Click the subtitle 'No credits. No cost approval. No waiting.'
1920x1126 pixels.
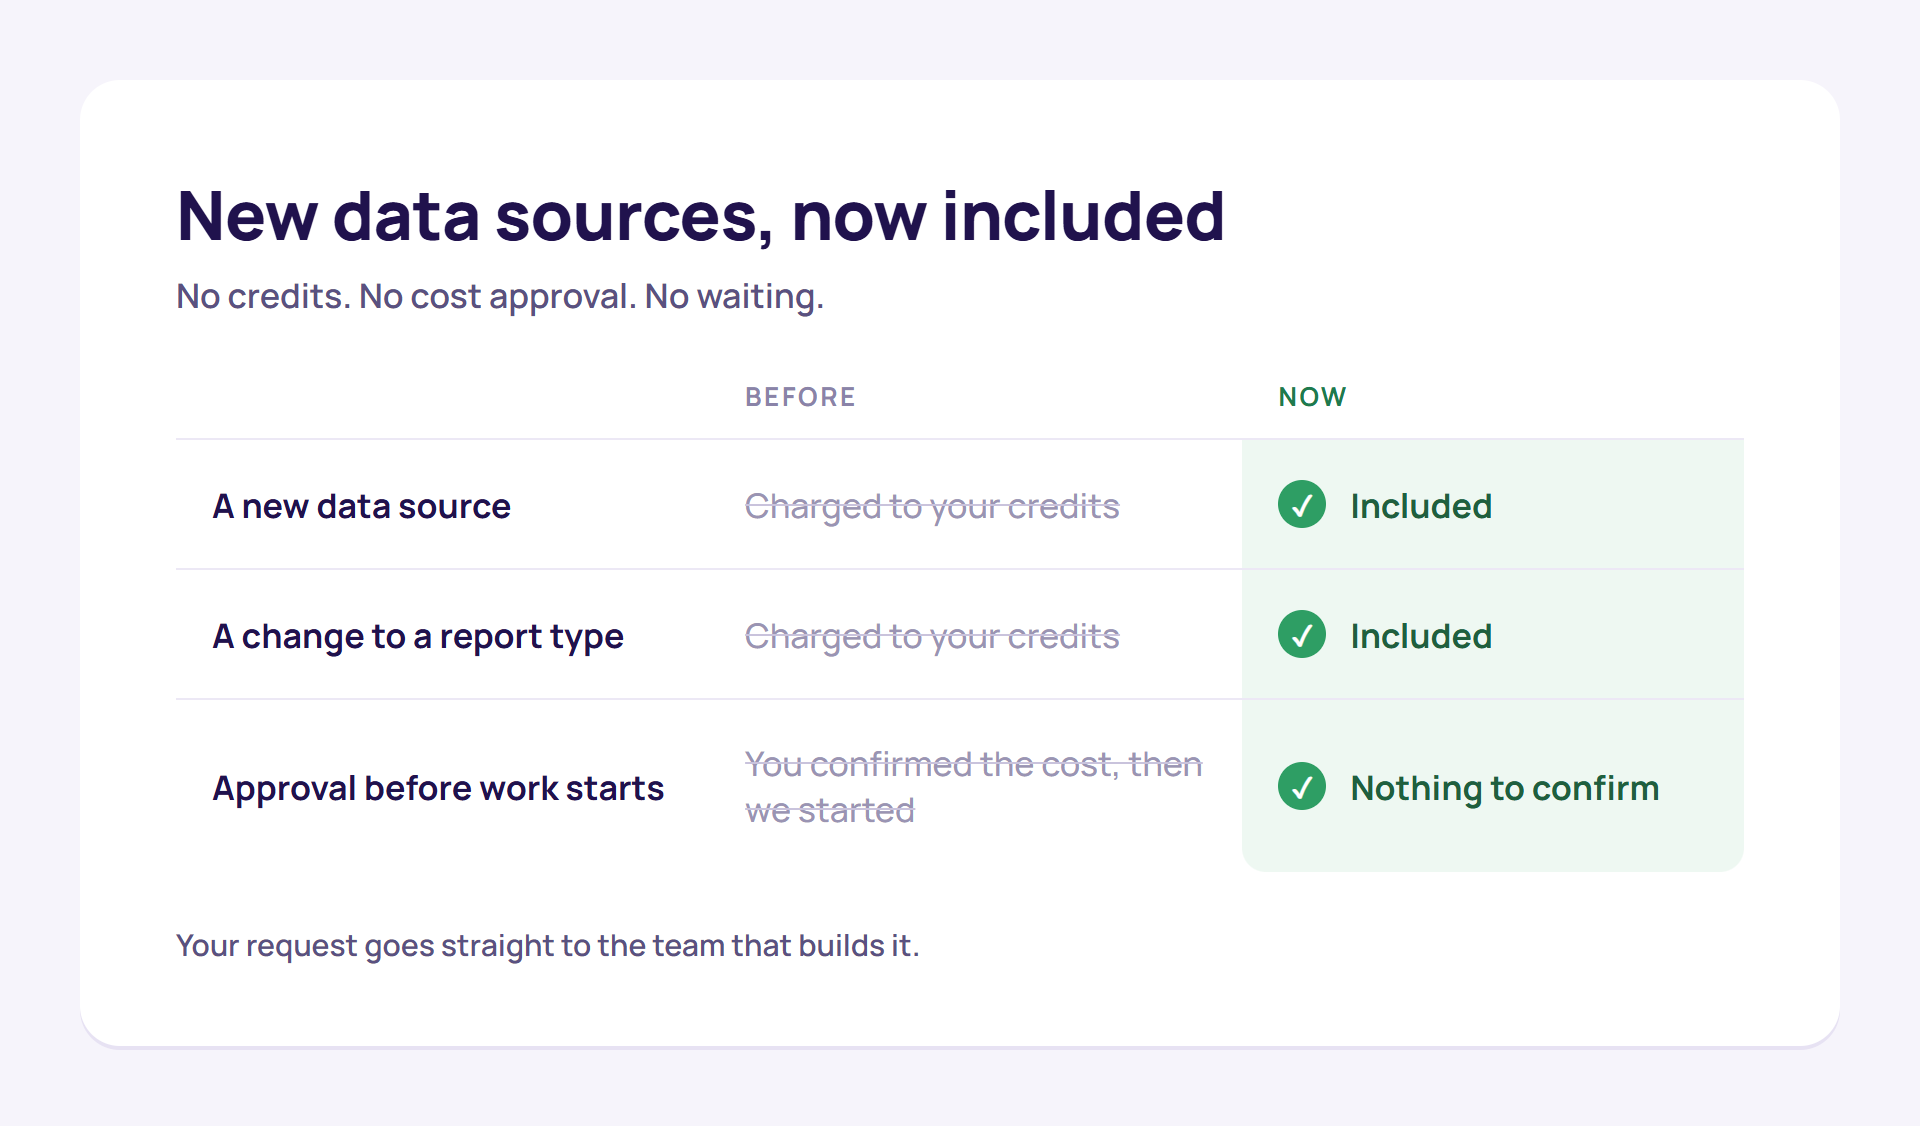[500, 297]
